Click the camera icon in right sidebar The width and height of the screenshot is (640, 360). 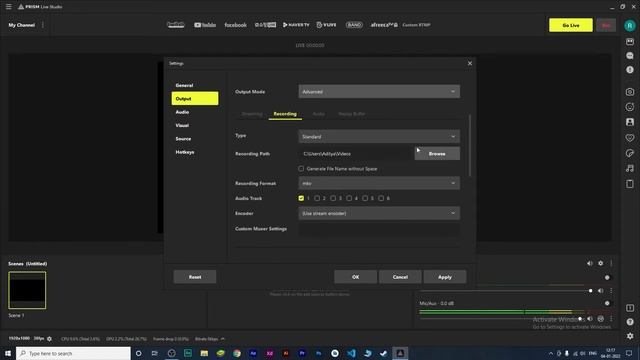[630, 92]
